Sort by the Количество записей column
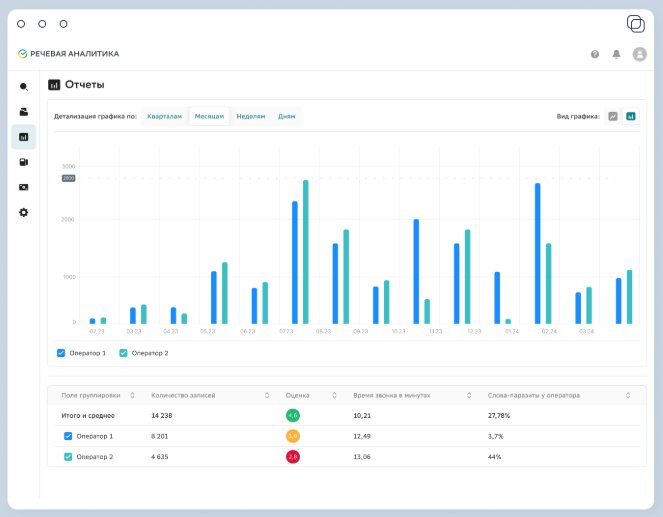The image size is (663, 517). pyautogui.click(x=267, y=395)
